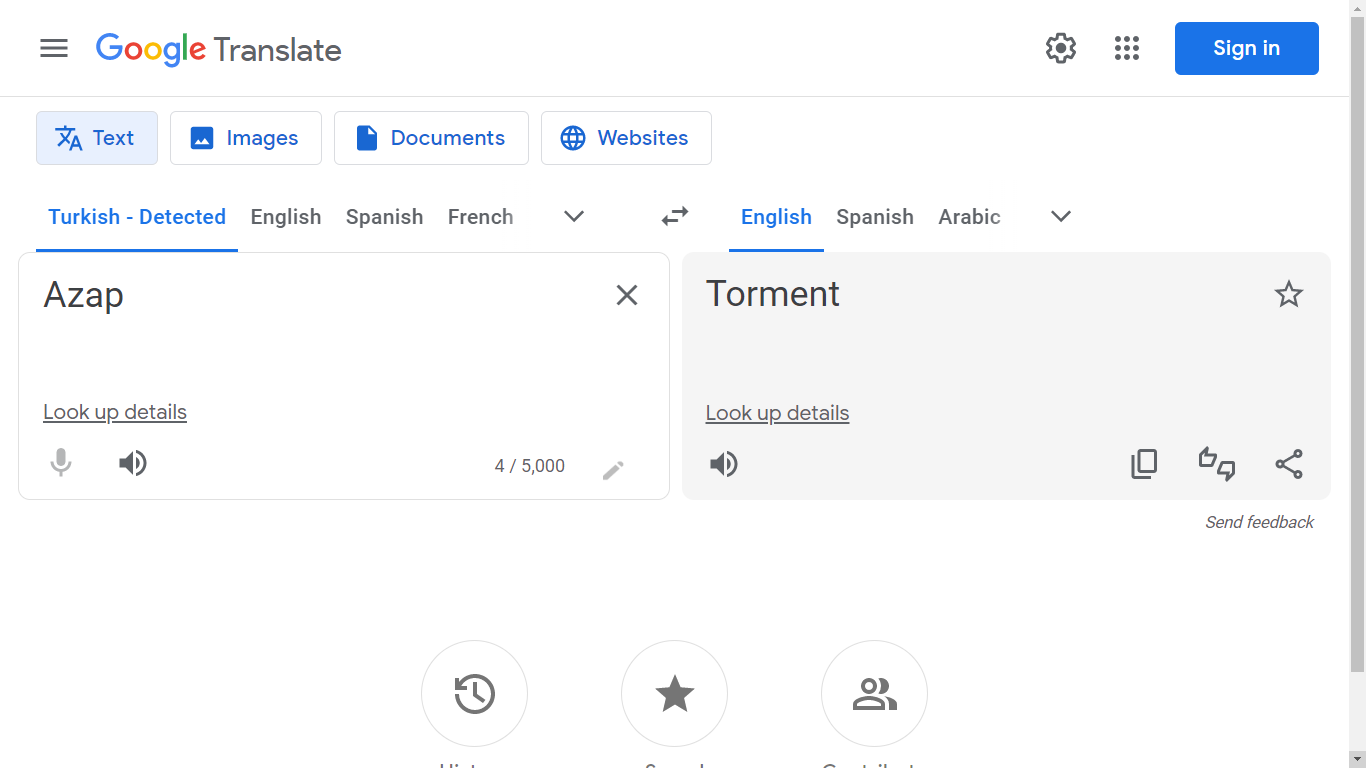Save translation with the star icon

coord(1289,294)
